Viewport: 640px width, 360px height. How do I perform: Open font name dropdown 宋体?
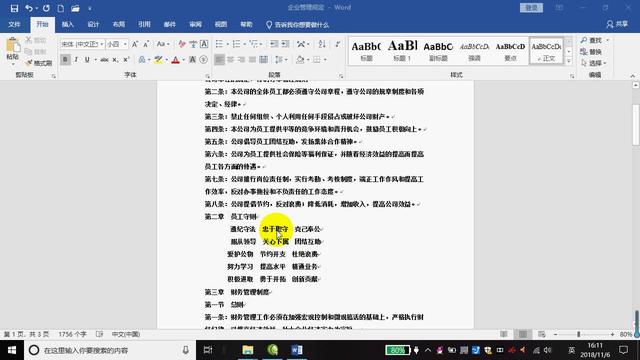click(x=101, y=44)
